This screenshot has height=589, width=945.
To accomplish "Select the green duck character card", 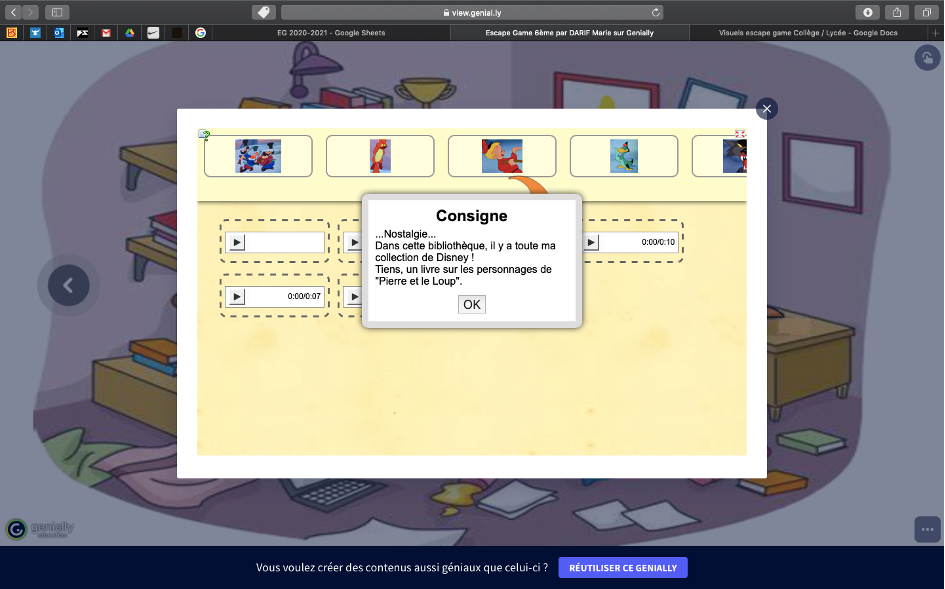I will point(624,156).
